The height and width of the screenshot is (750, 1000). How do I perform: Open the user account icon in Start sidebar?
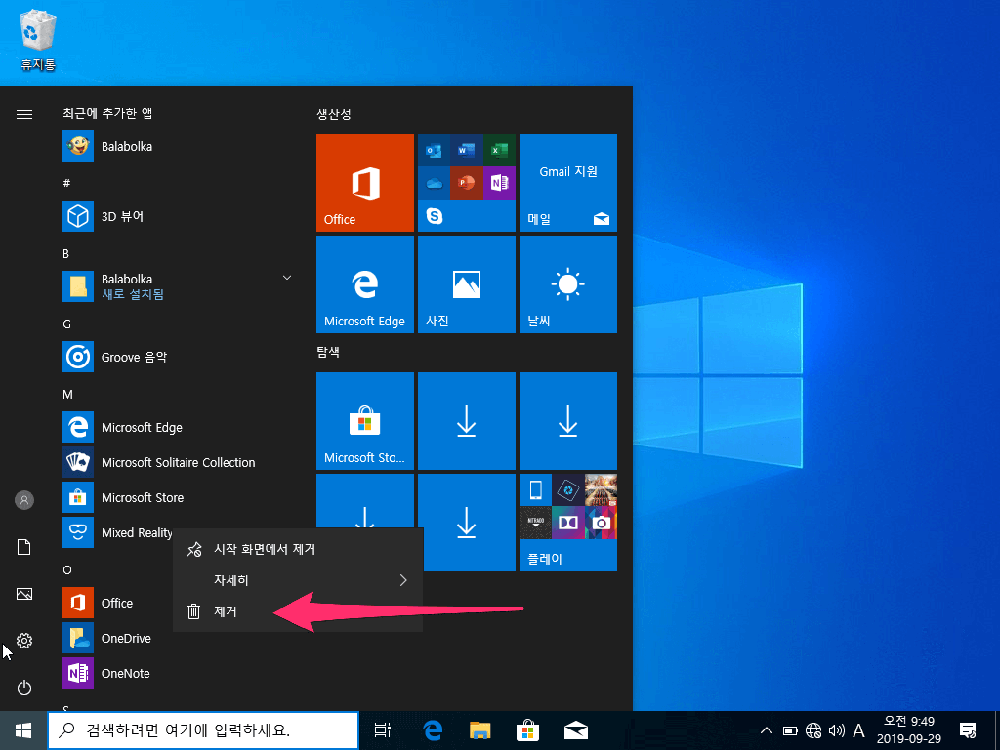pos(24,500)
